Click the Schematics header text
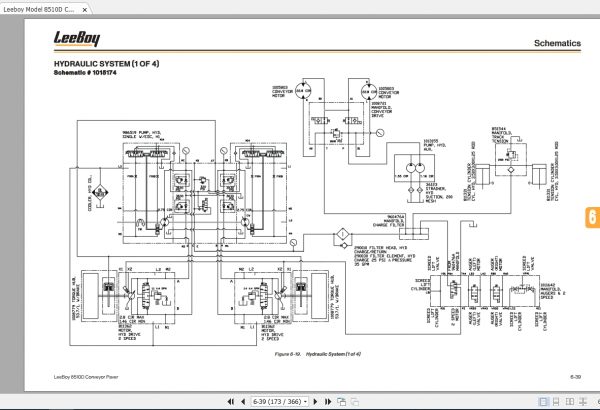This screenshot has width=600, height=410. [x=557, y=43]
